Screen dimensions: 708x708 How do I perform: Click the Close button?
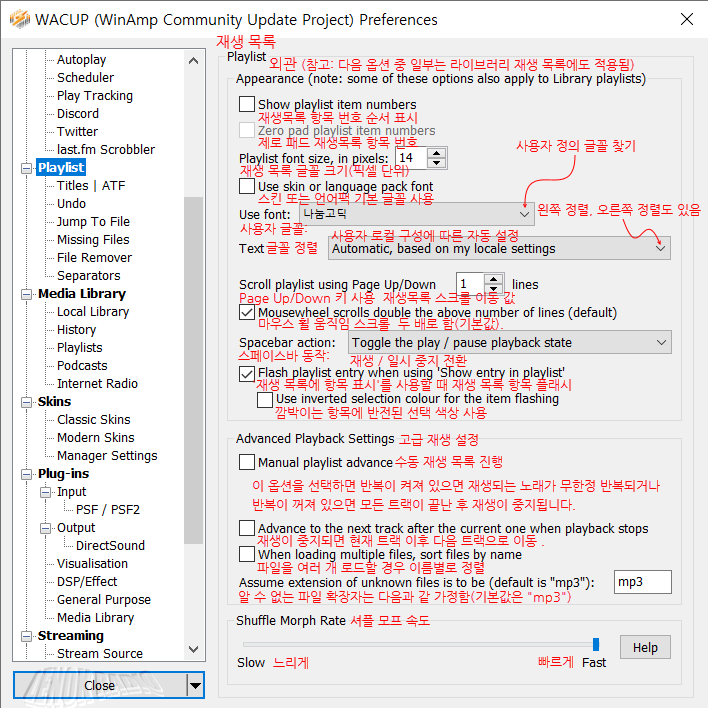point(99,685)
